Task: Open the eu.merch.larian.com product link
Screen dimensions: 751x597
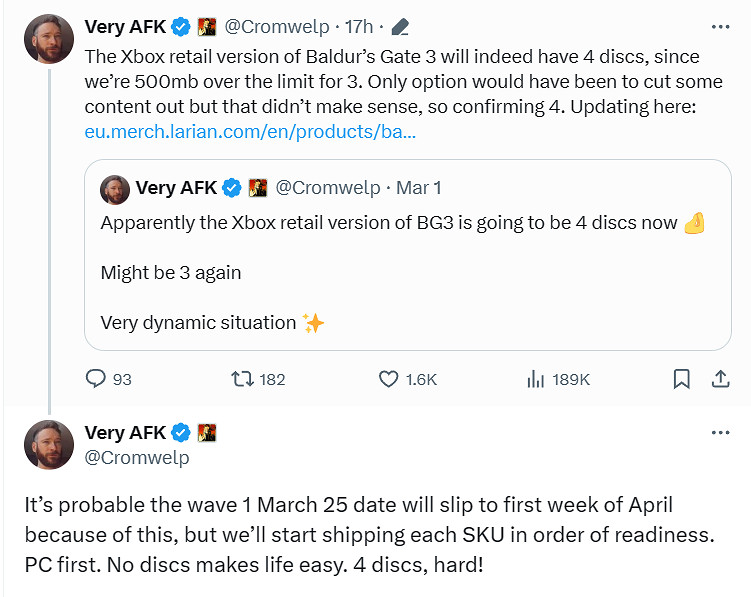Action: click(x=251, y=131)
